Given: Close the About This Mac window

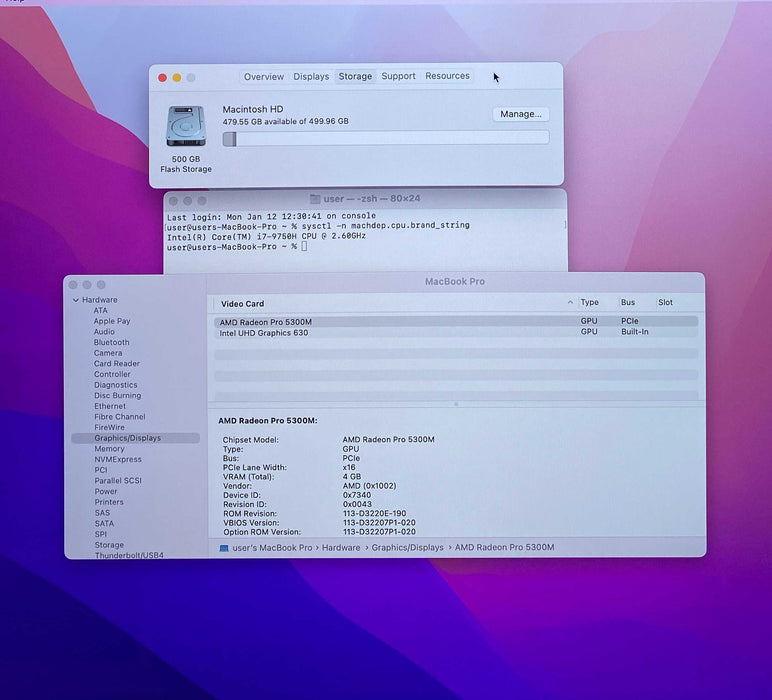Looking at the screenshot, I should click(x=162, y=78).
